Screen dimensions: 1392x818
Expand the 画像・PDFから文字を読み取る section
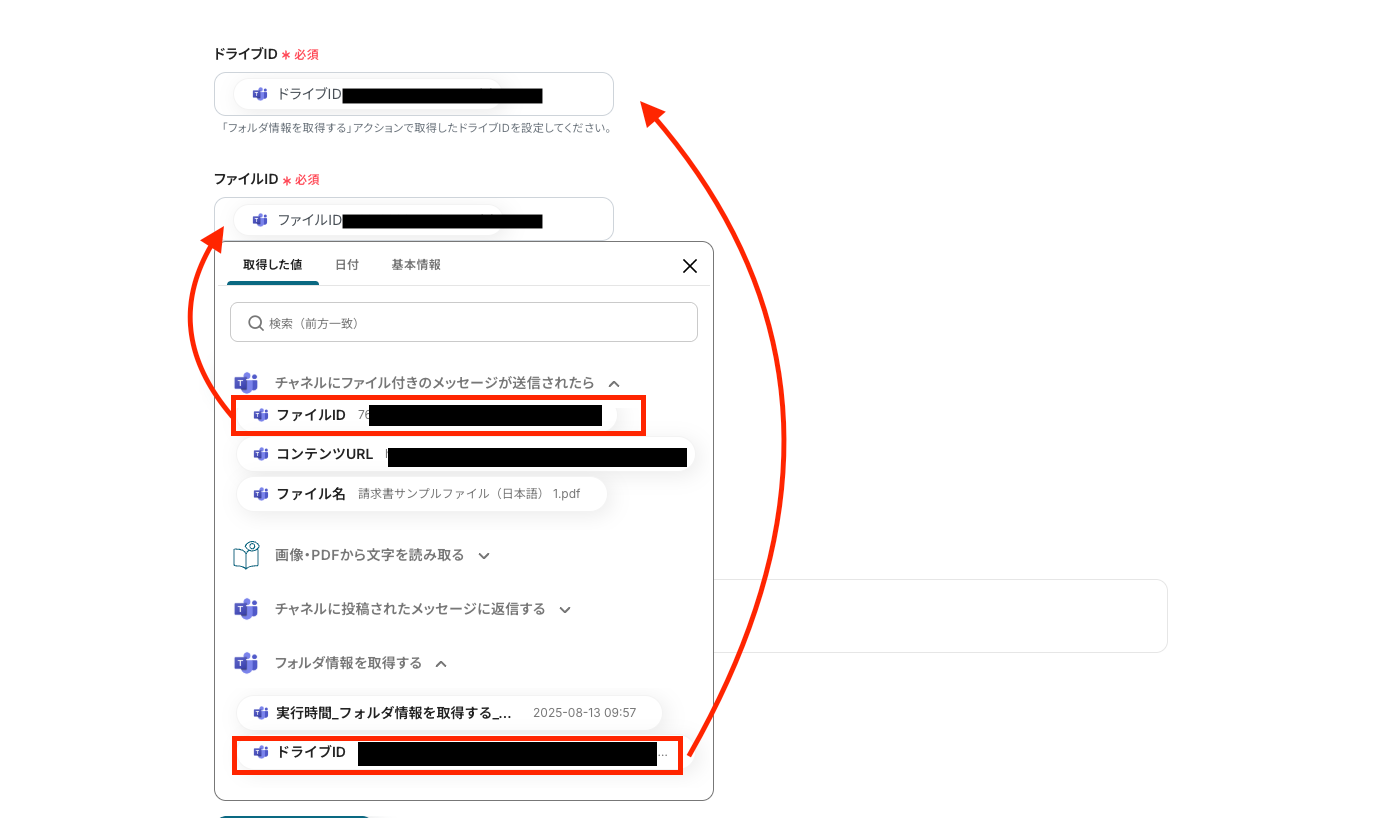point(484,555)
